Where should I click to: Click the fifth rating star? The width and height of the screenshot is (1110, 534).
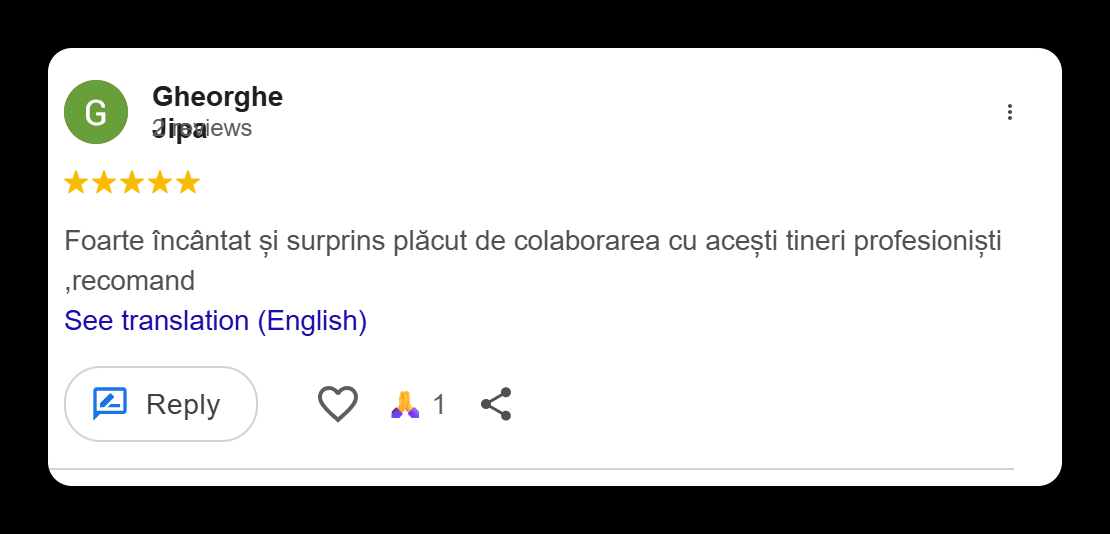point(188,183)
